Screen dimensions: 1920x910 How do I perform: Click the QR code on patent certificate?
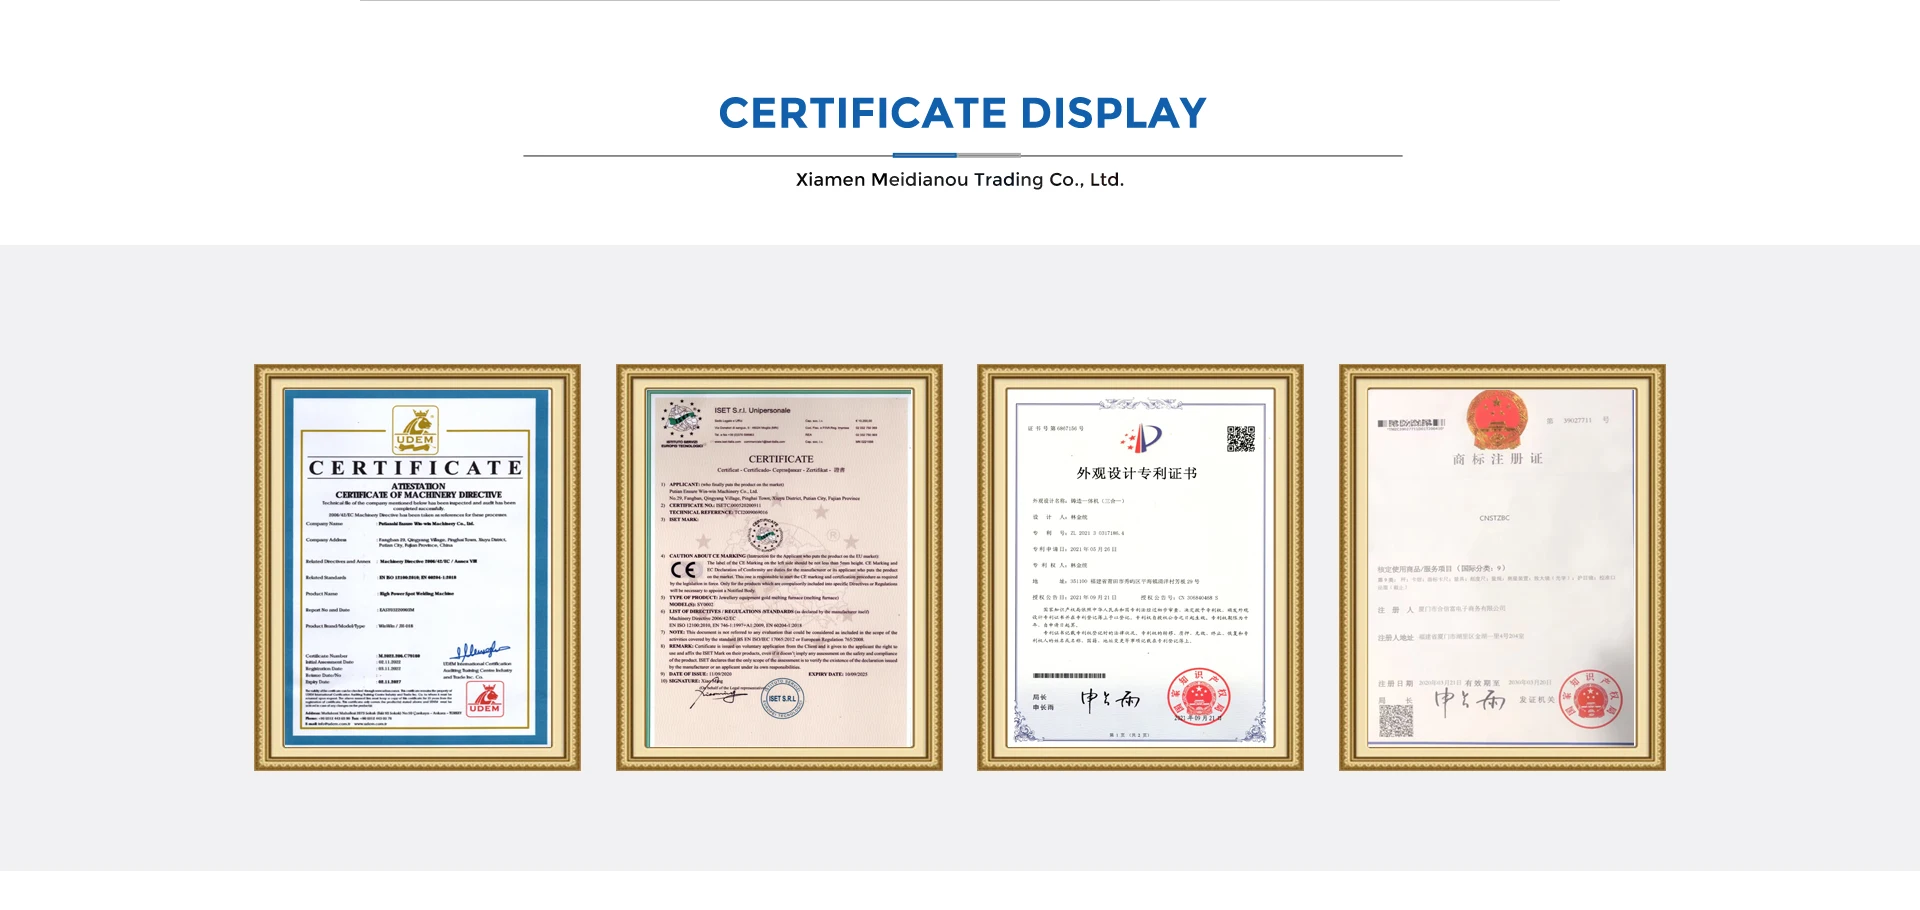tap(1240, 439)
